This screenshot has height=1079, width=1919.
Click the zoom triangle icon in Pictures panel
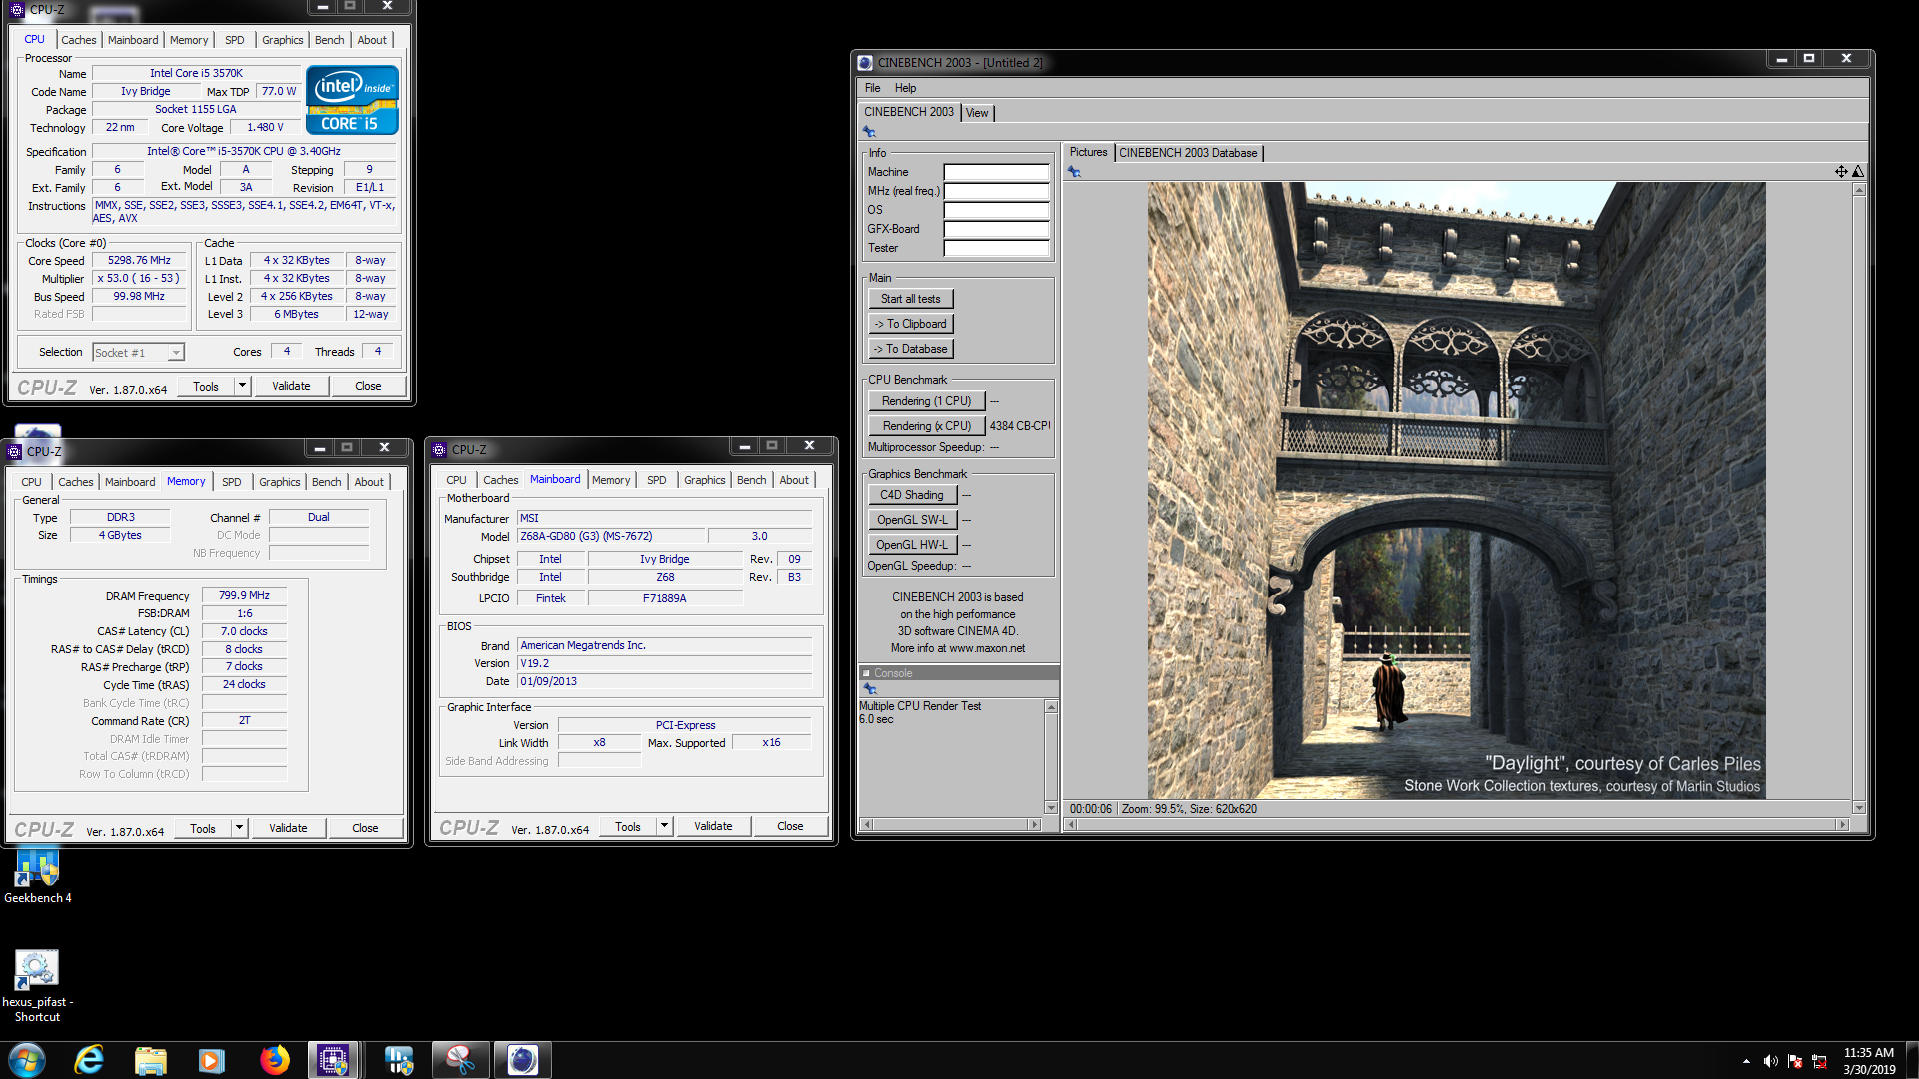click(1857, 172)
